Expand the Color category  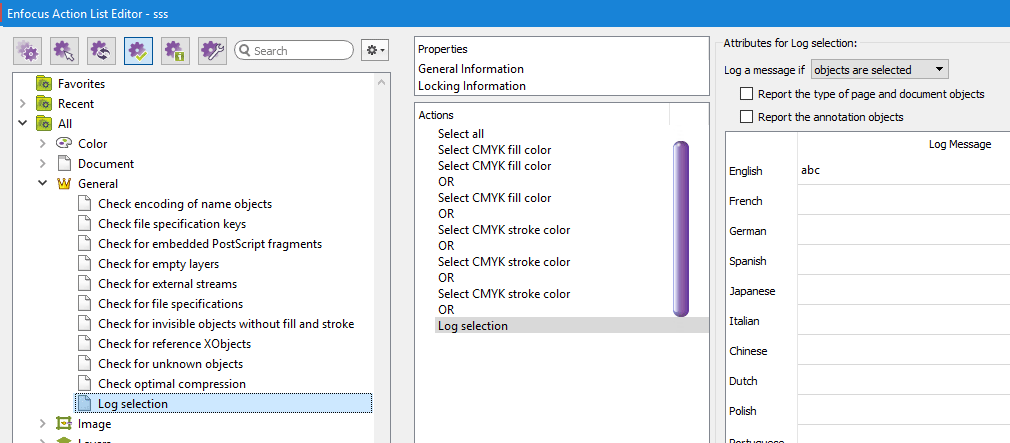pos(43,144)
